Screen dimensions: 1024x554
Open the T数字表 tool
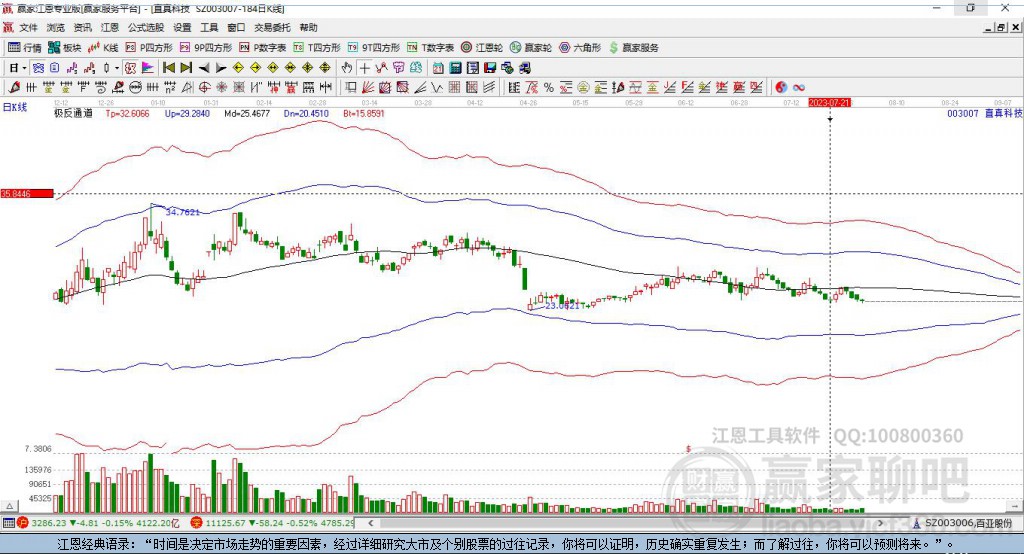pyautogui.click(x=430, y=48)
